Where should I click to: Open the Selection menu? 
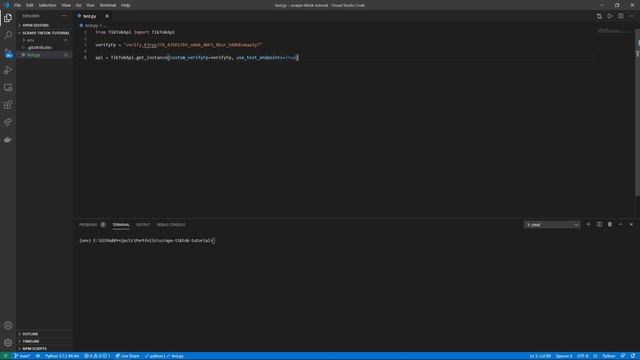(47, 5)
